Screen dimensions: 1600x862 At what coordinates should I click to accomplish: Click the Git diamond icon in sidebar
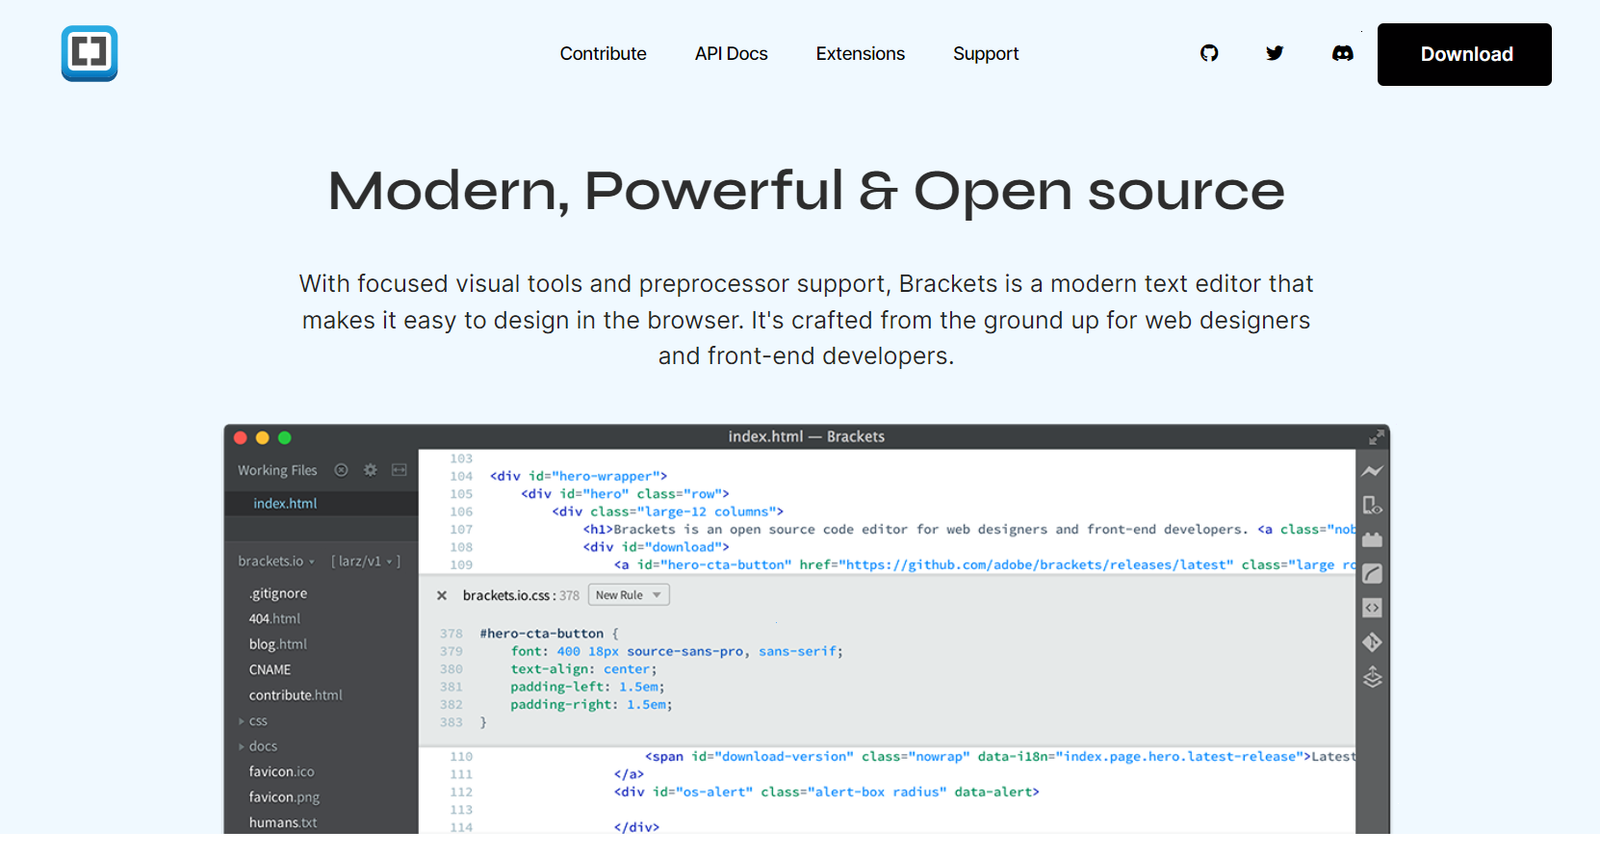[x=1372, y=642]
